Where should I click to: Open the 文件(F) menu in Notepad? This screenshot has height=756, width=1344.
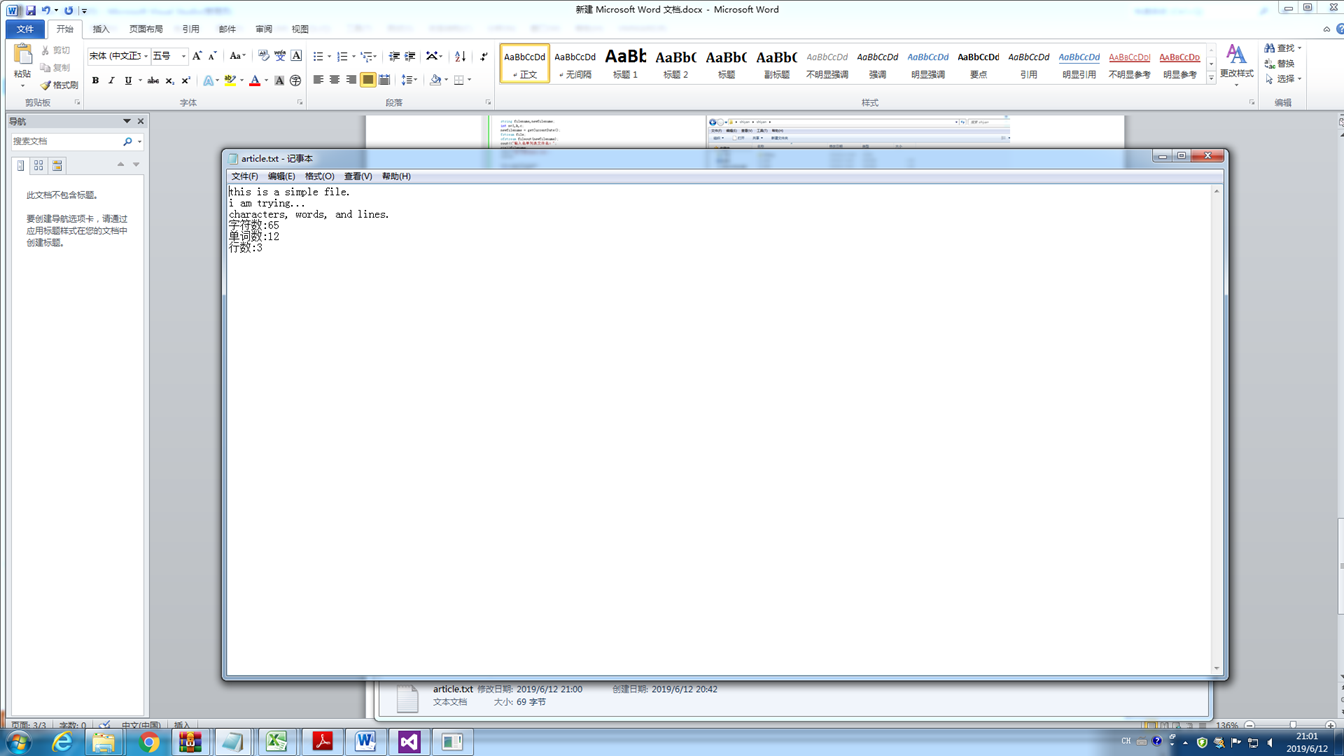click(245, 176)
